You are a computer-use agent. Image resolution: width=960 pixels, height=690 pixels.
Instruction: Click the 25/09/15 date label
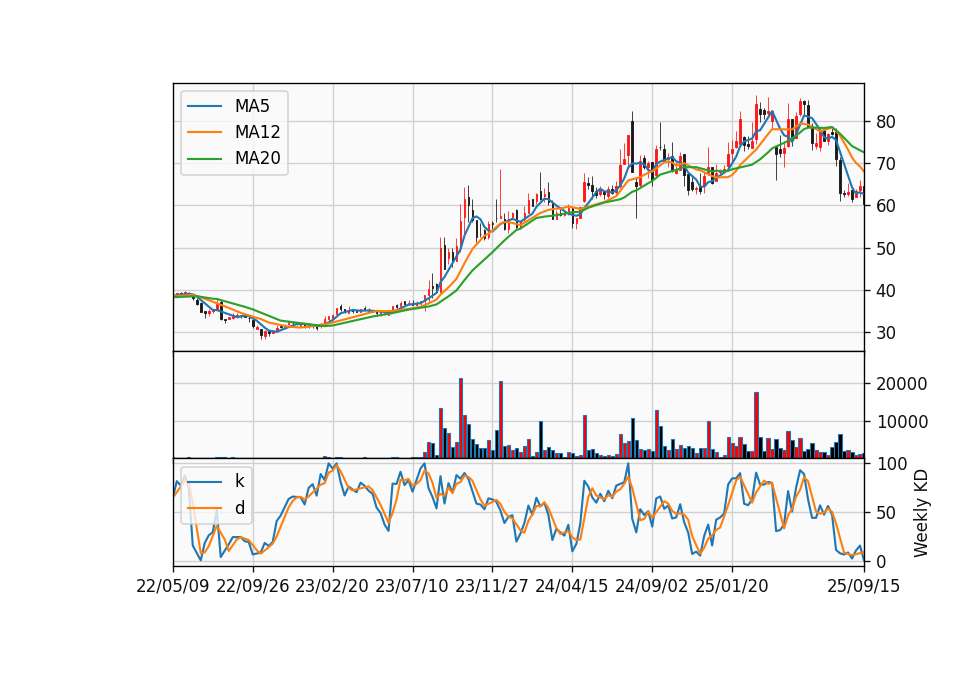pyautogui.click(x=864, y=586)
